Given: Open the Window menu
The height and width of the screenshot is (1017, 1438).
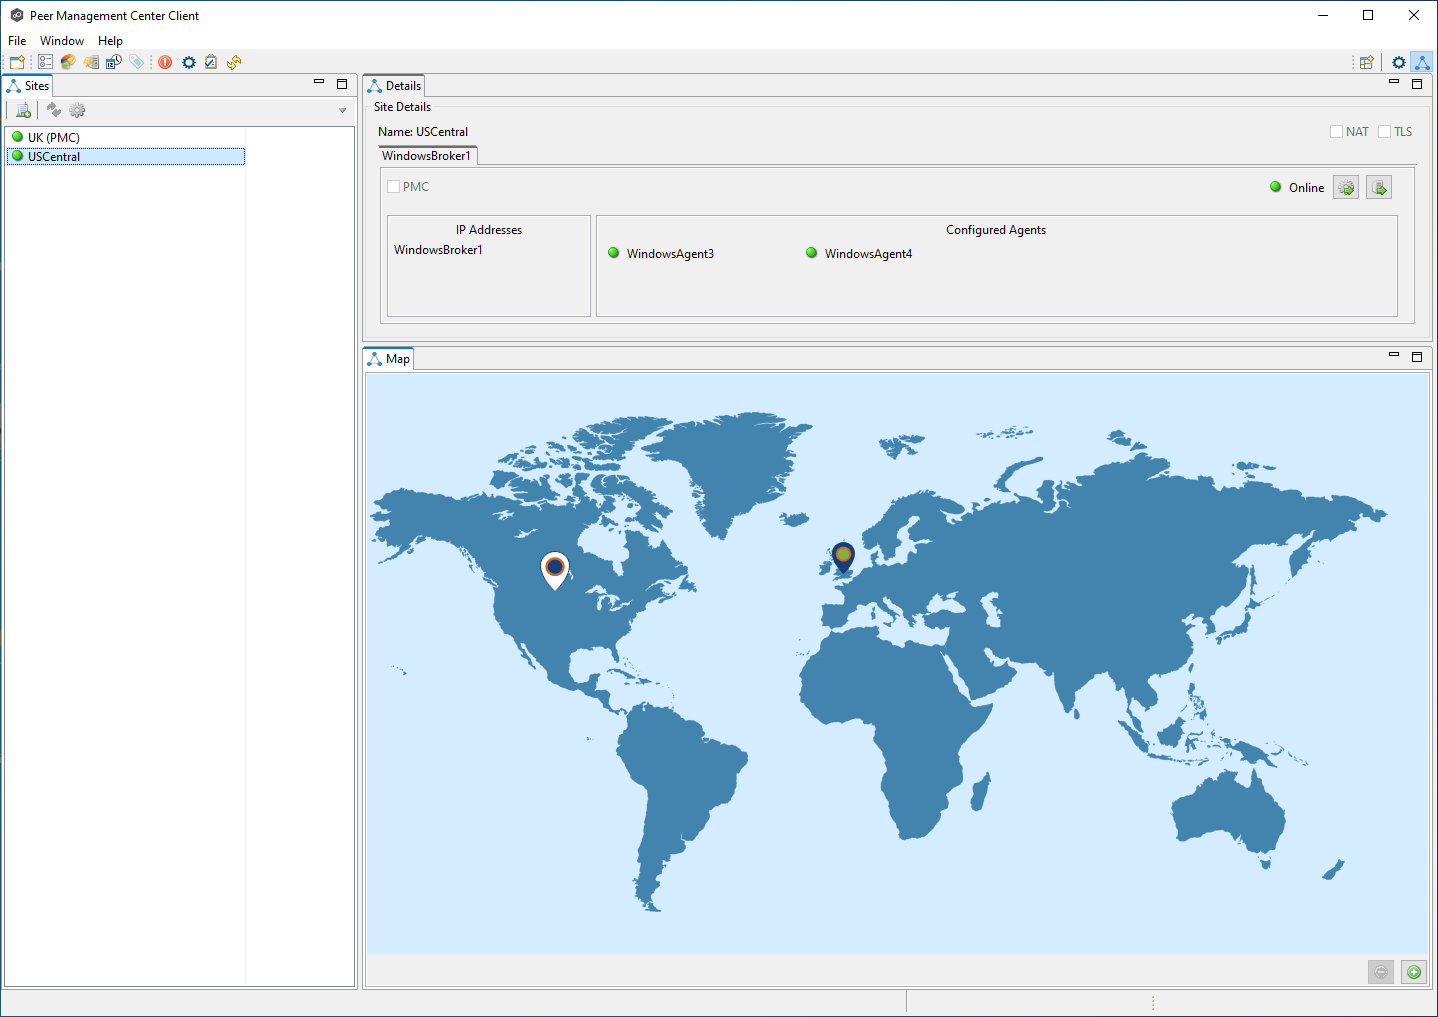Looking at the screenshot, I should pyautogui.click(x=61, y=41).
